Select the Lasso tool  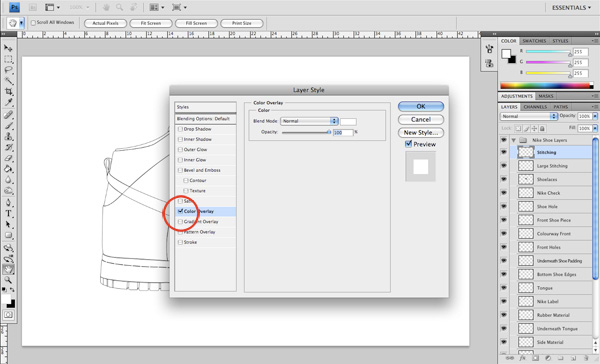pos(8,70)
